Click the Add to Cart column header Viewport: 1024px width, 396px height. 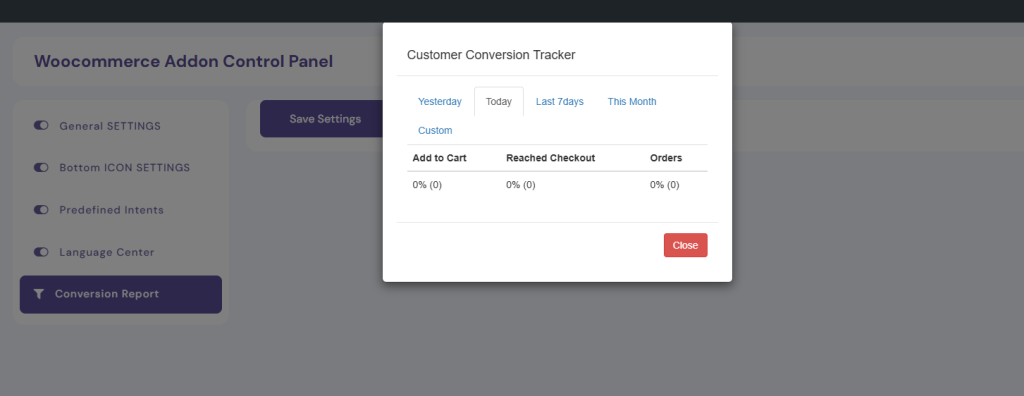(x=440, y=158)
